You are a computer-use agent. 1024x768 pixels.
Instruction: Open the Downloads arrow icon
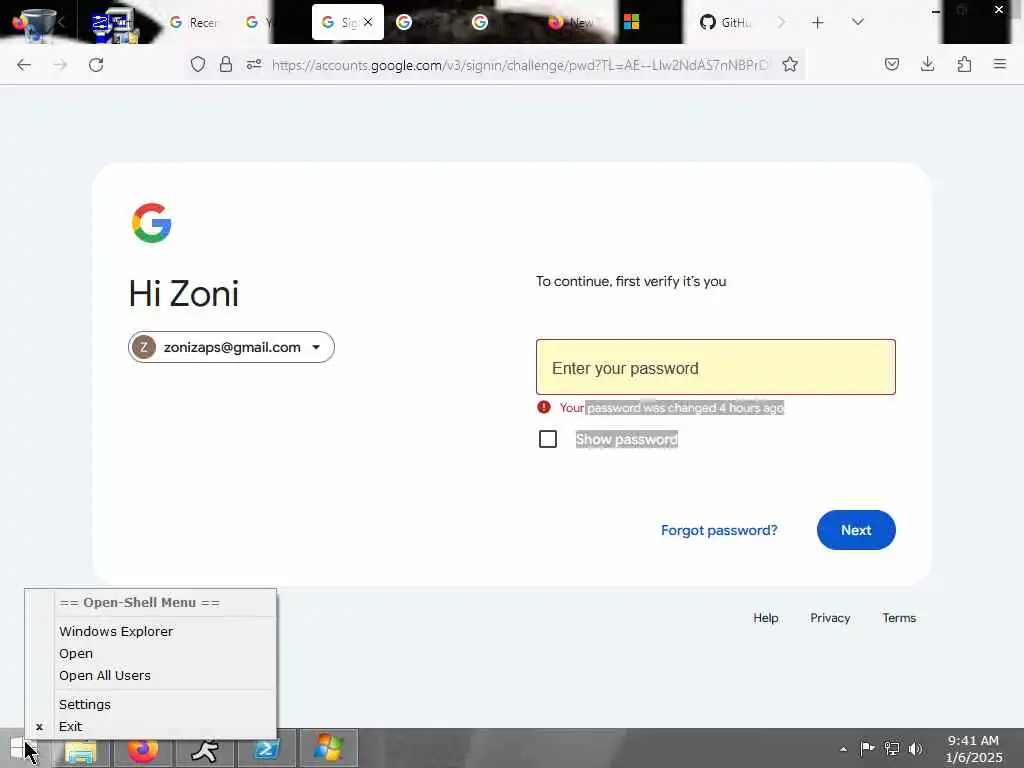point(927,64)
